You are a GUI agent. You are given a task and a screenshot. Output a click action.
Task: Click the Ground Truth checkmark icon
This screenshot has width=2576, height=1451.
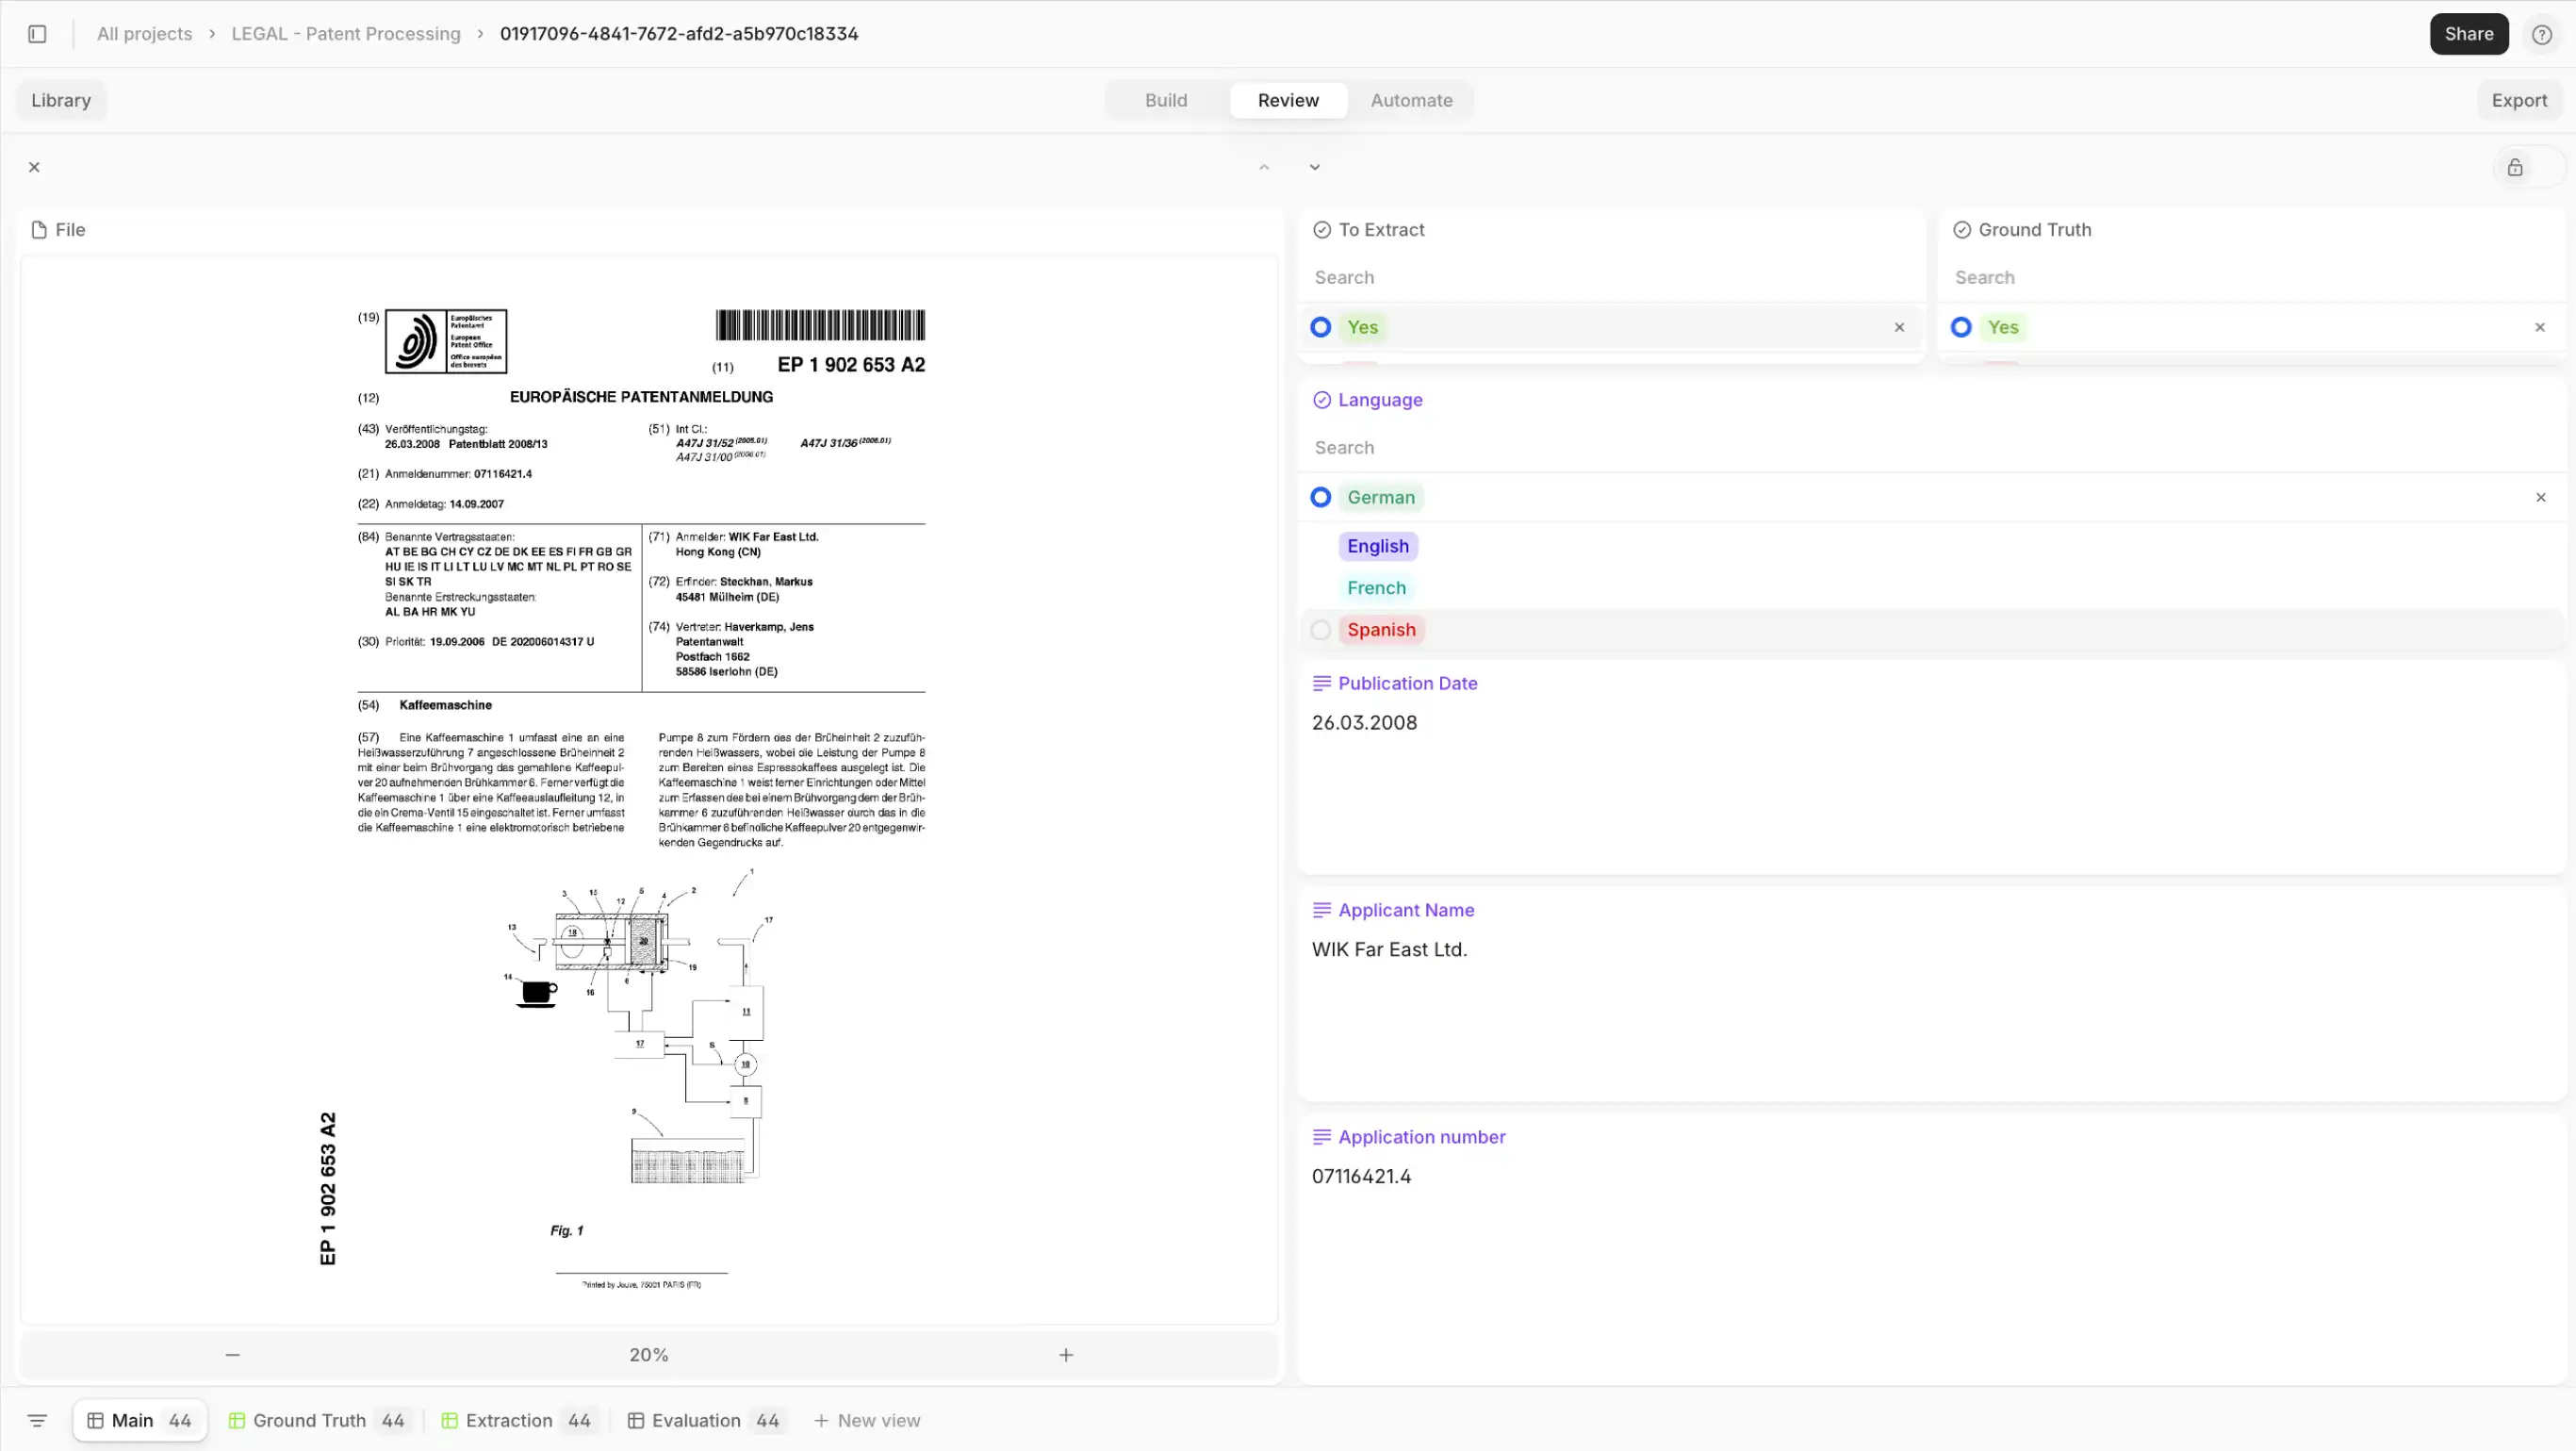1962,230
